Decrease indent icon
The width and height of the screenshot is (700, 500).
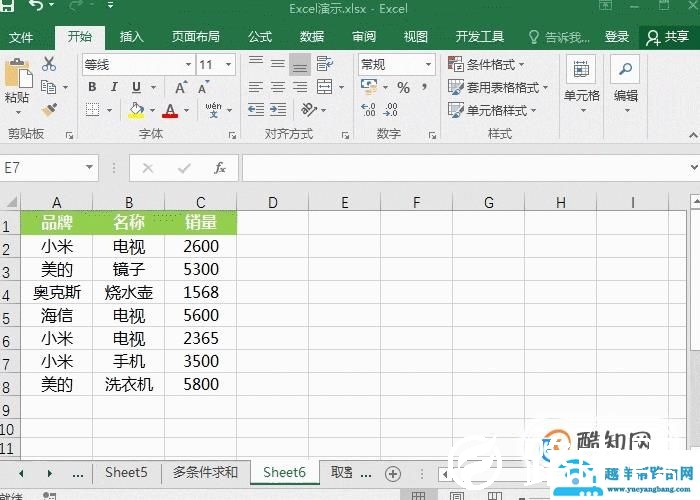(256, 109)
